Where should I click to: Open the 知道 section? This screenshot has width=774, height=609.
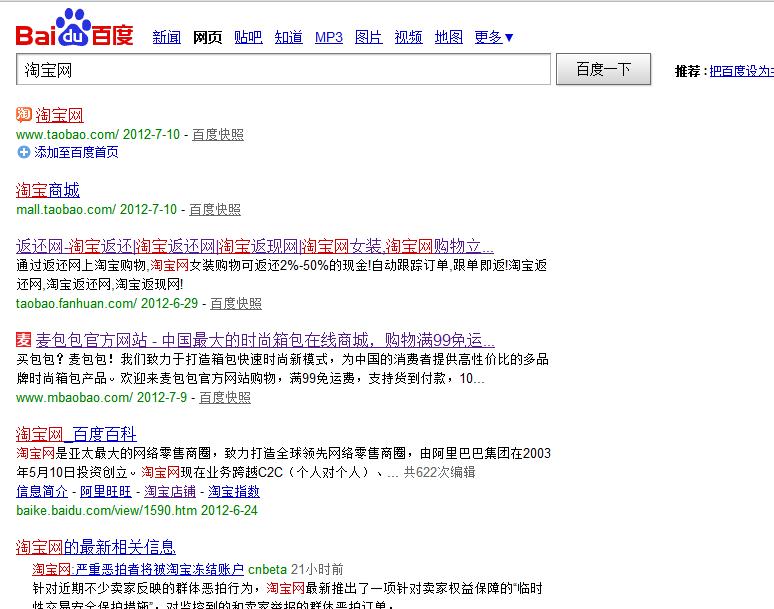[288, 37]
